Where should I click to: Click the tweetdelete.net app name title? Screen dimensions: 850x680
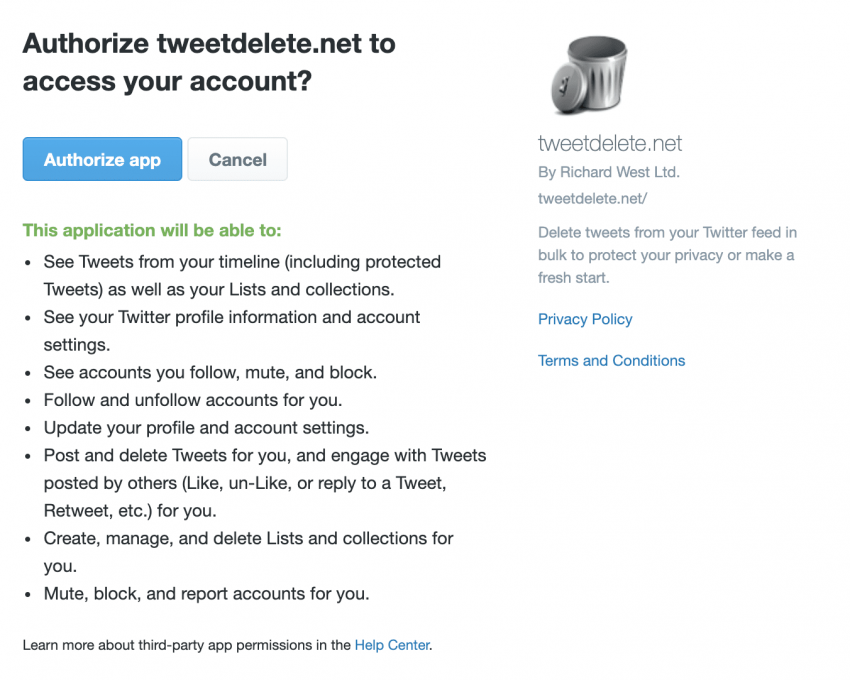click(610, 144)
